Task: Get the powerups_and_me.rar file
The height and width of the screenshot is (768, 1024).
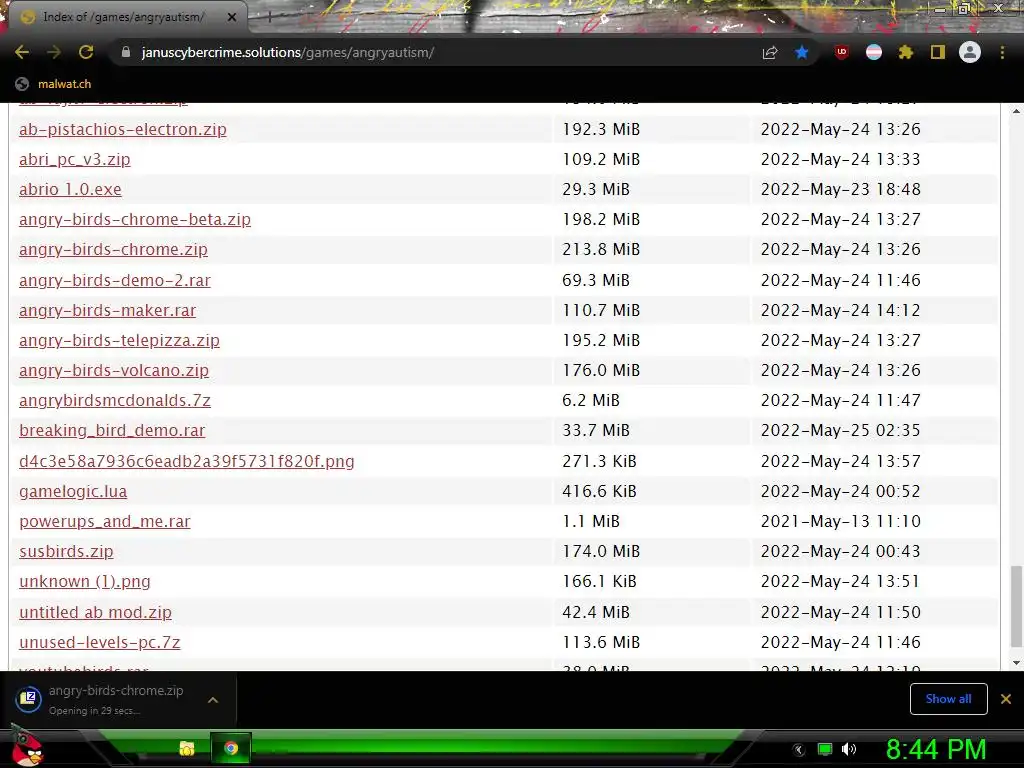Action: pos(104,521)
